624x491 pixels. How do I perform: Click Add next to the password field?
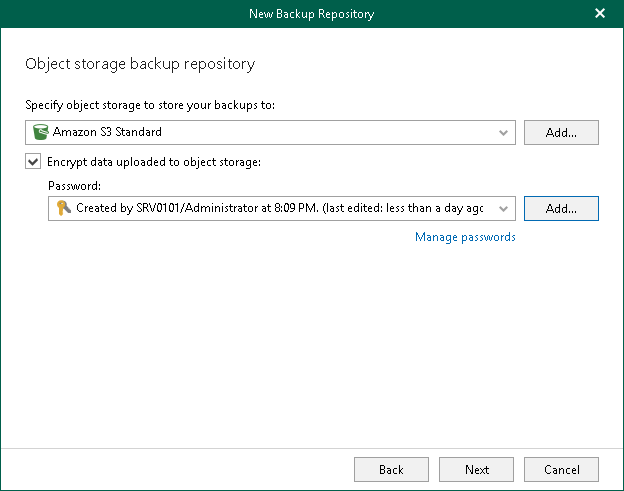click(560, 208)
